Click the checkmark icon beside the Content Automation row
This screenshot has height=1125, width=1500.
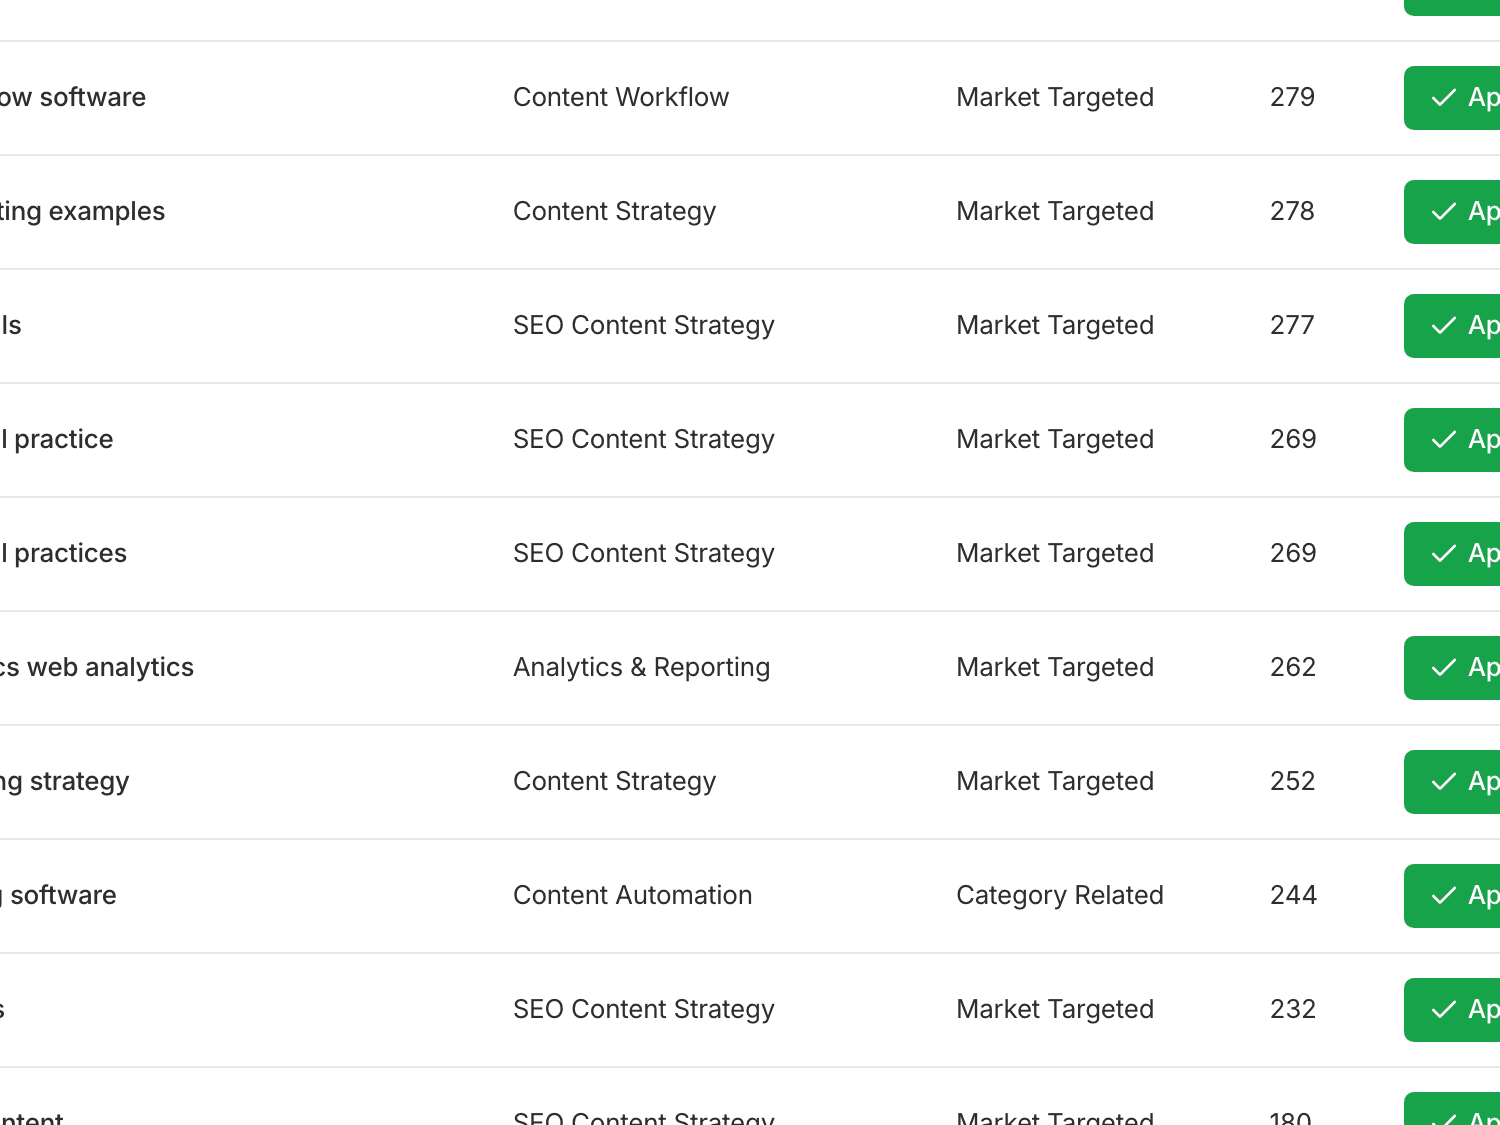[x=1443, y=896]
